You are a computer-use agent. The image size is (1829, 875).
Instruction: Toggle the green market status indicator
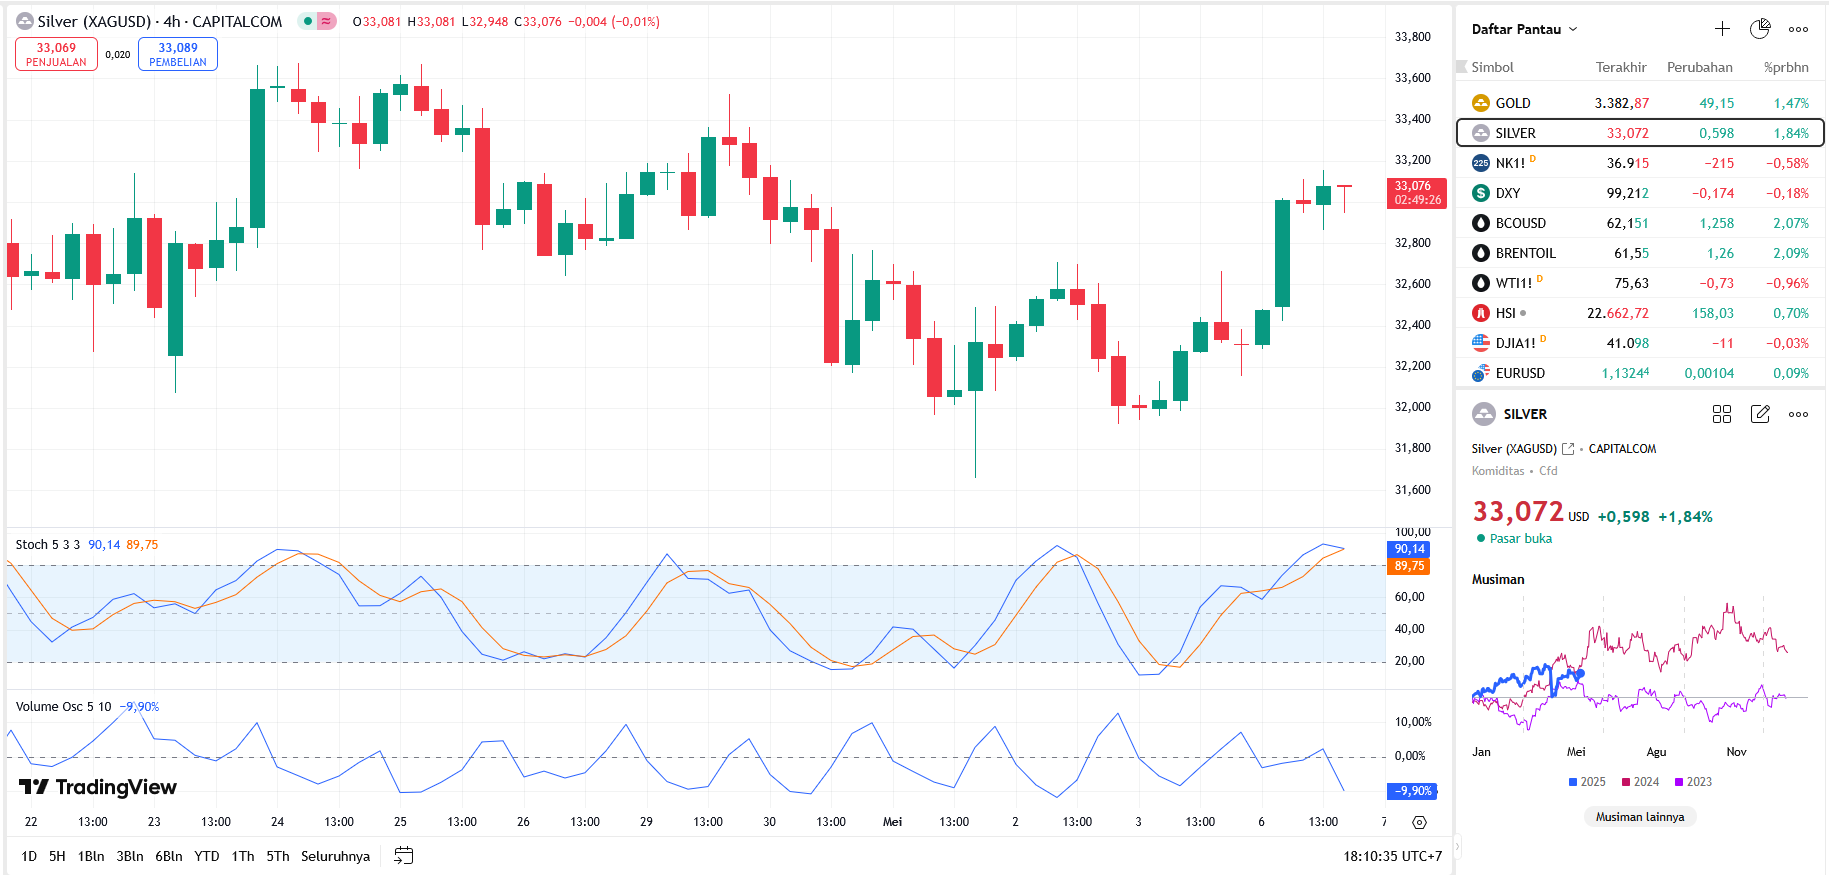pyautogui.click(x=309, y=21)
